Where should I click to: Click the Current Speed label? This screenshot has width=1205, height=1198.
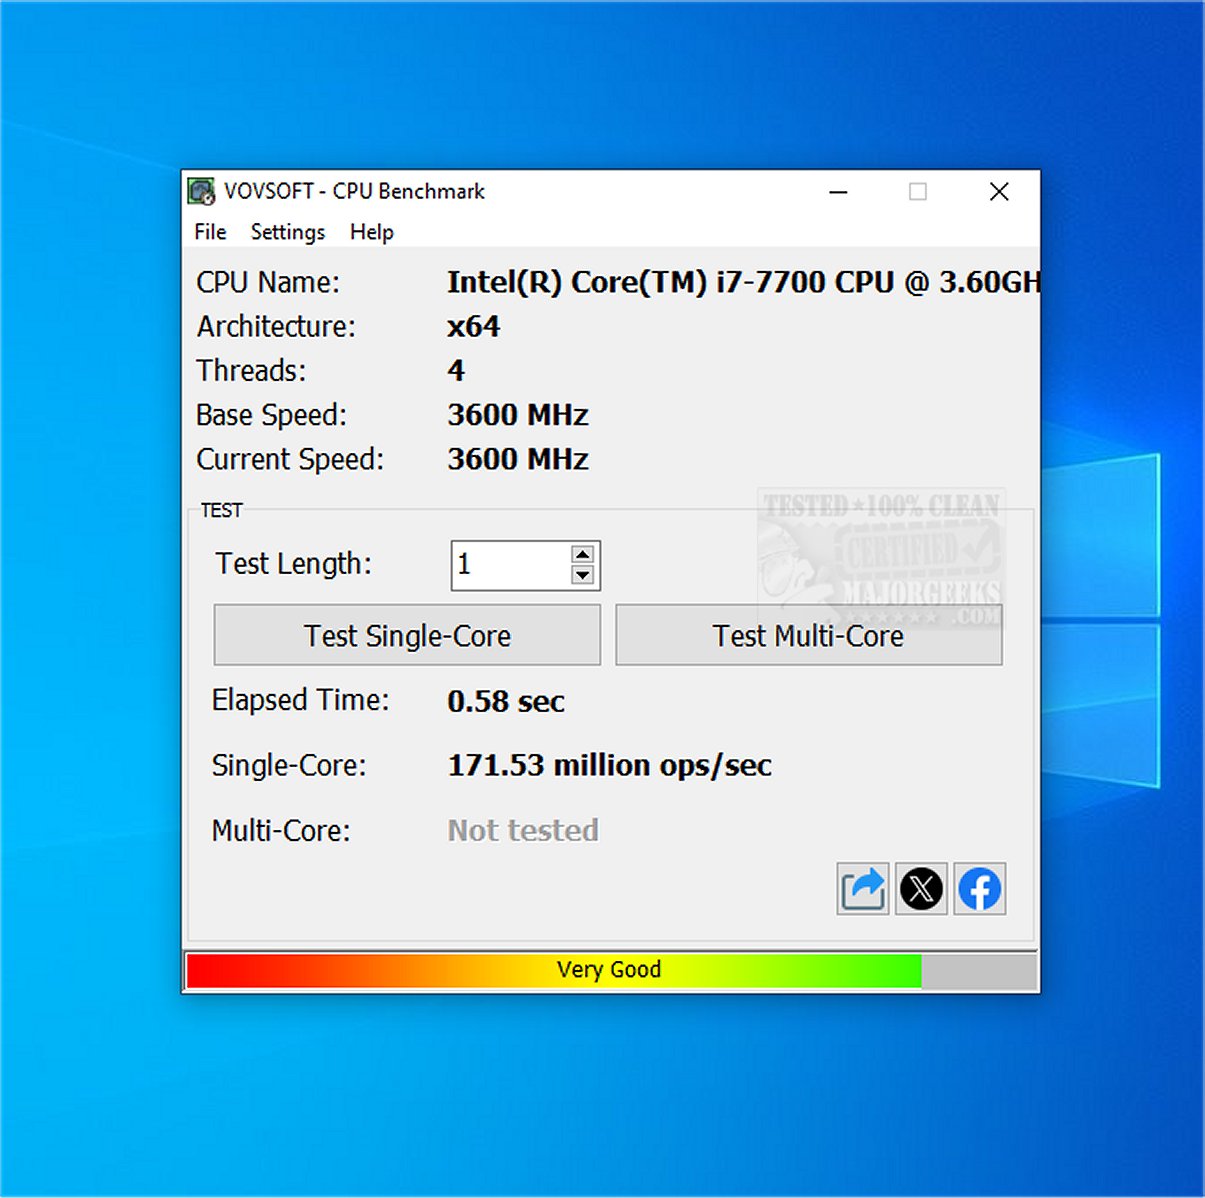coord(290,459)
